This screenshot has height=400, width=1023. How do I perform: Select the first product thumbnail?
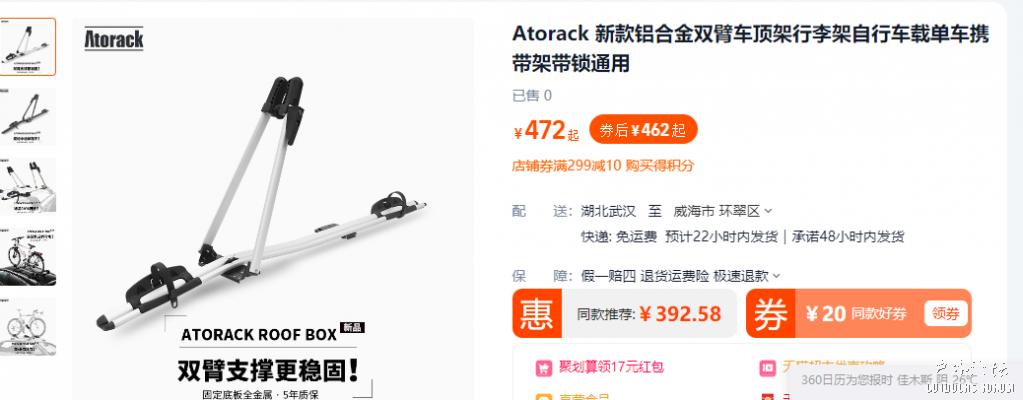27,46
